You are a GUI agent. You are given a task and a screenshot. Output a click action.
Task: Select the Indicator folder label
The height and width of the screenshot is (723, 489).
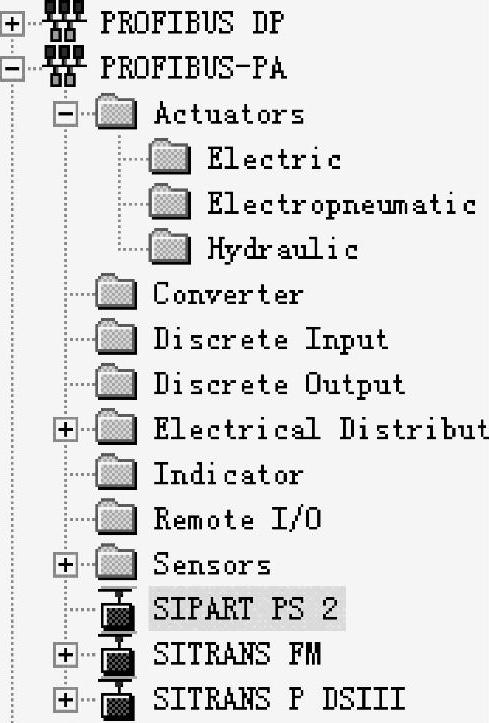tap(228, 474)
